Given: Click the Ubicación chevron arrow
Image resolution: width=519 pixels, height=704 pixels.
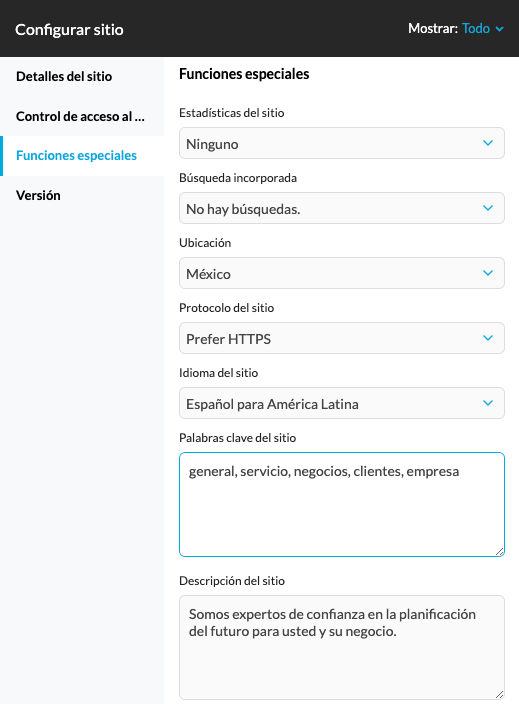Looking at the screenshot, I should click(488, 273).
